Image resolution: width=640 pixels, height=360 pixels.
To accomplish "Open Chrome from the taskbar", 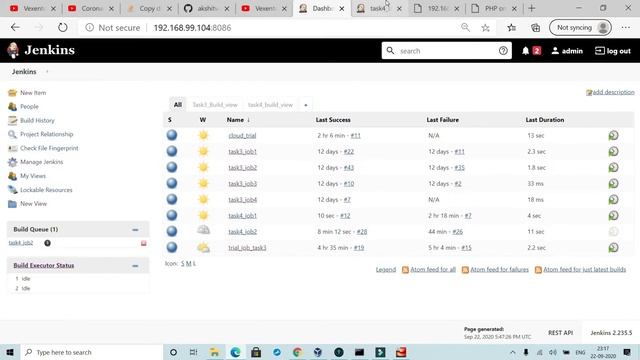I will [x=297, y=352].
